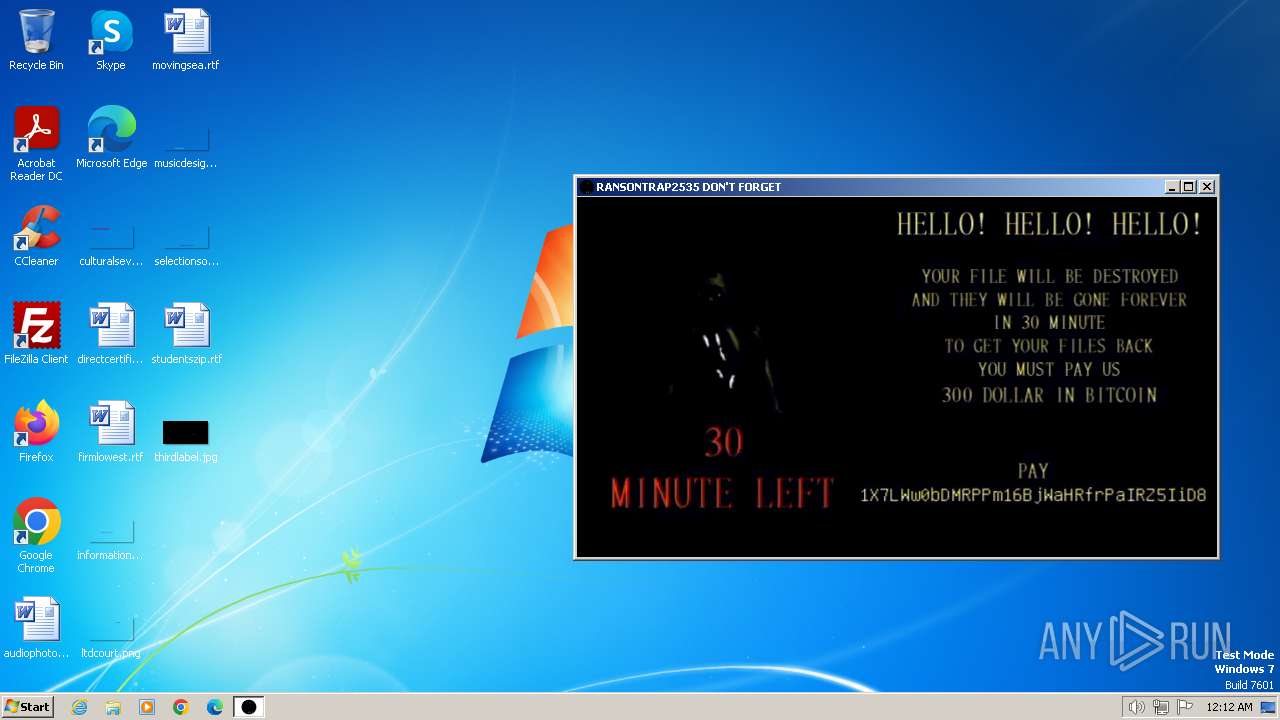Click the 12:12 AM system clock

pos(1229,707)
